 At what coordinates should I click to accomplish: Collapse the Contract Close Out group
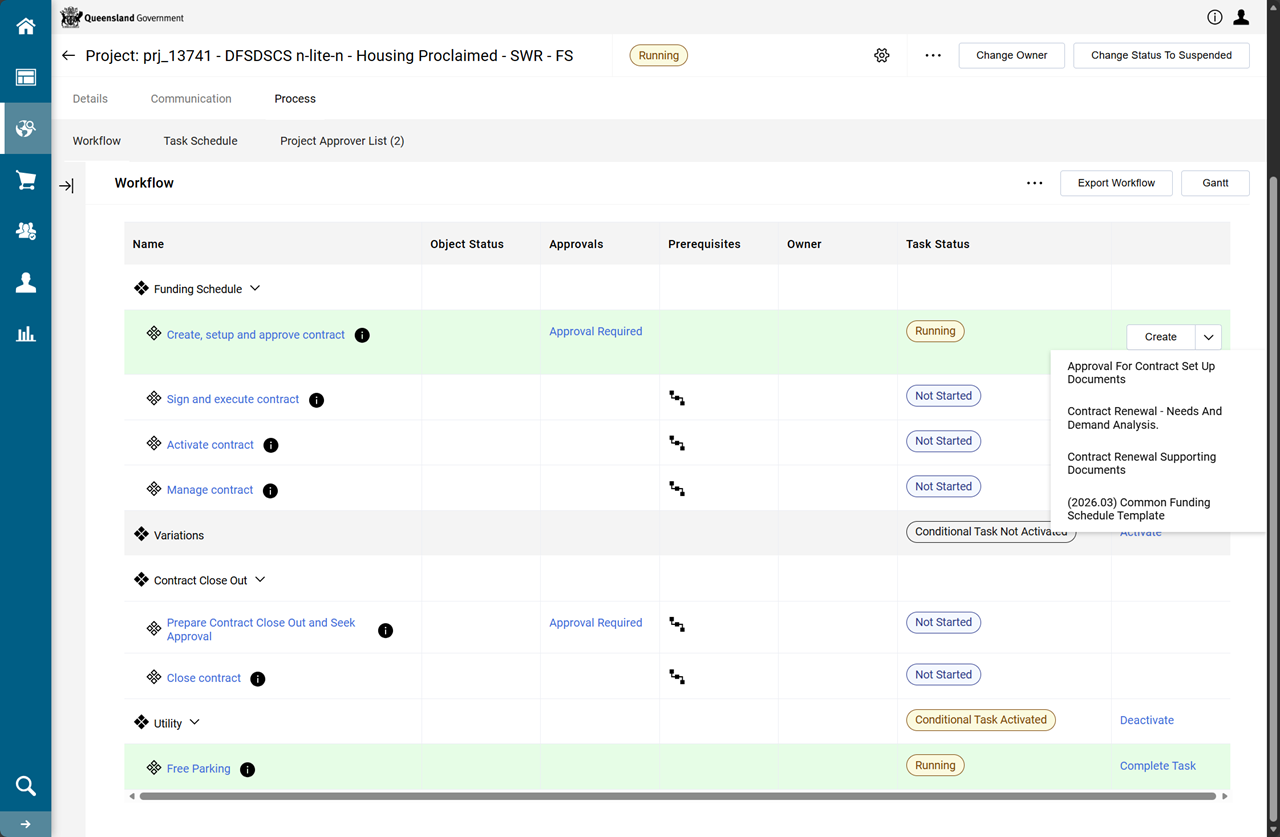pos(260,580)
